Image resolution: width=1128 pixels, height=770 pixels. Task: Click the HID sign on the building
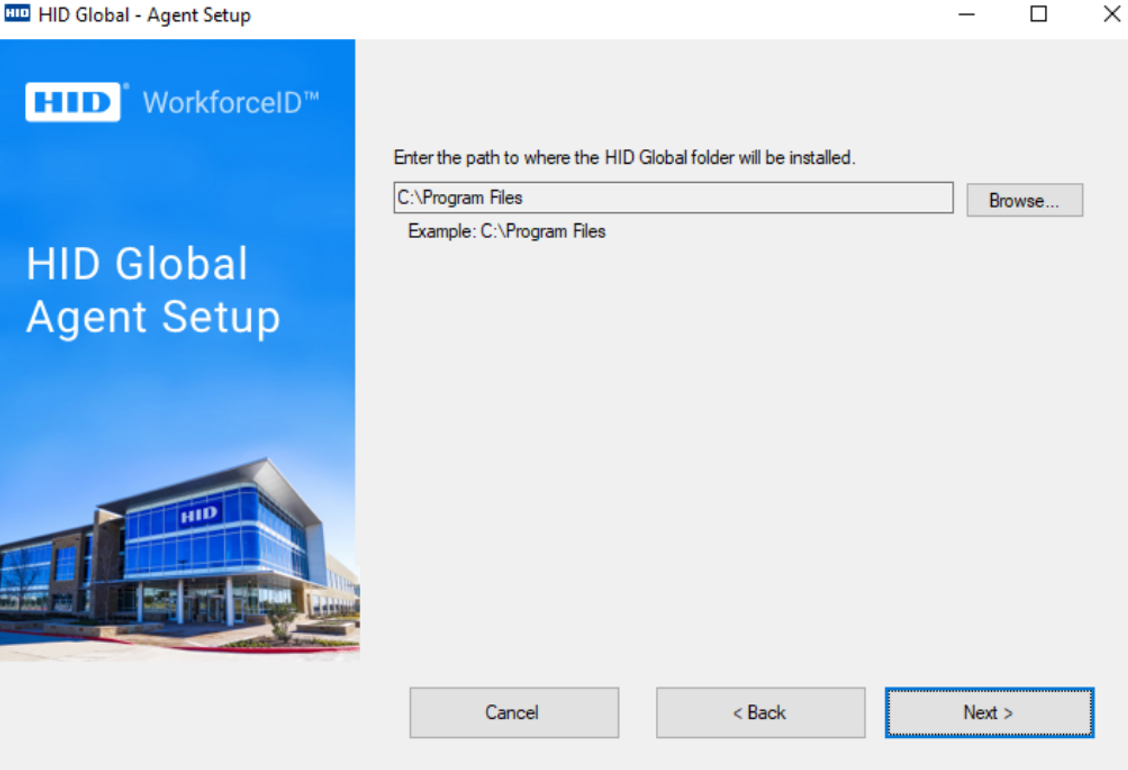[x=198, y=515]
